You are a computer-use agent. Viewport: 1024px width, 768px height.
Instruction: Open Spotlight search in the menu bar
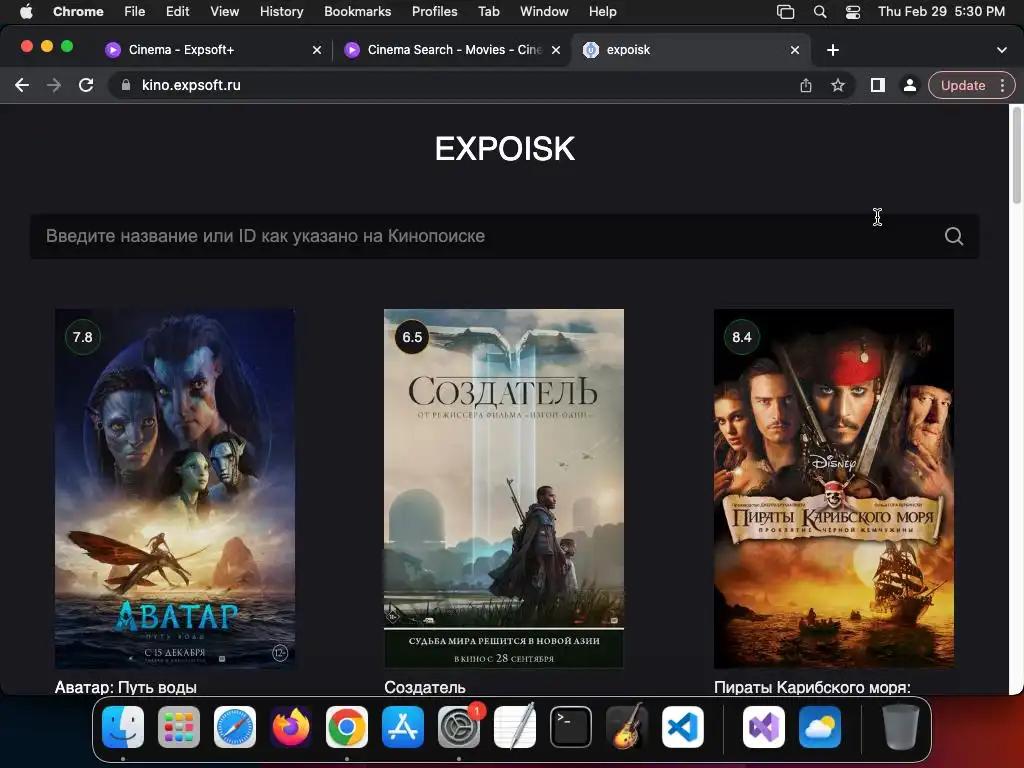pyautogui.click(x=820, y=11)
